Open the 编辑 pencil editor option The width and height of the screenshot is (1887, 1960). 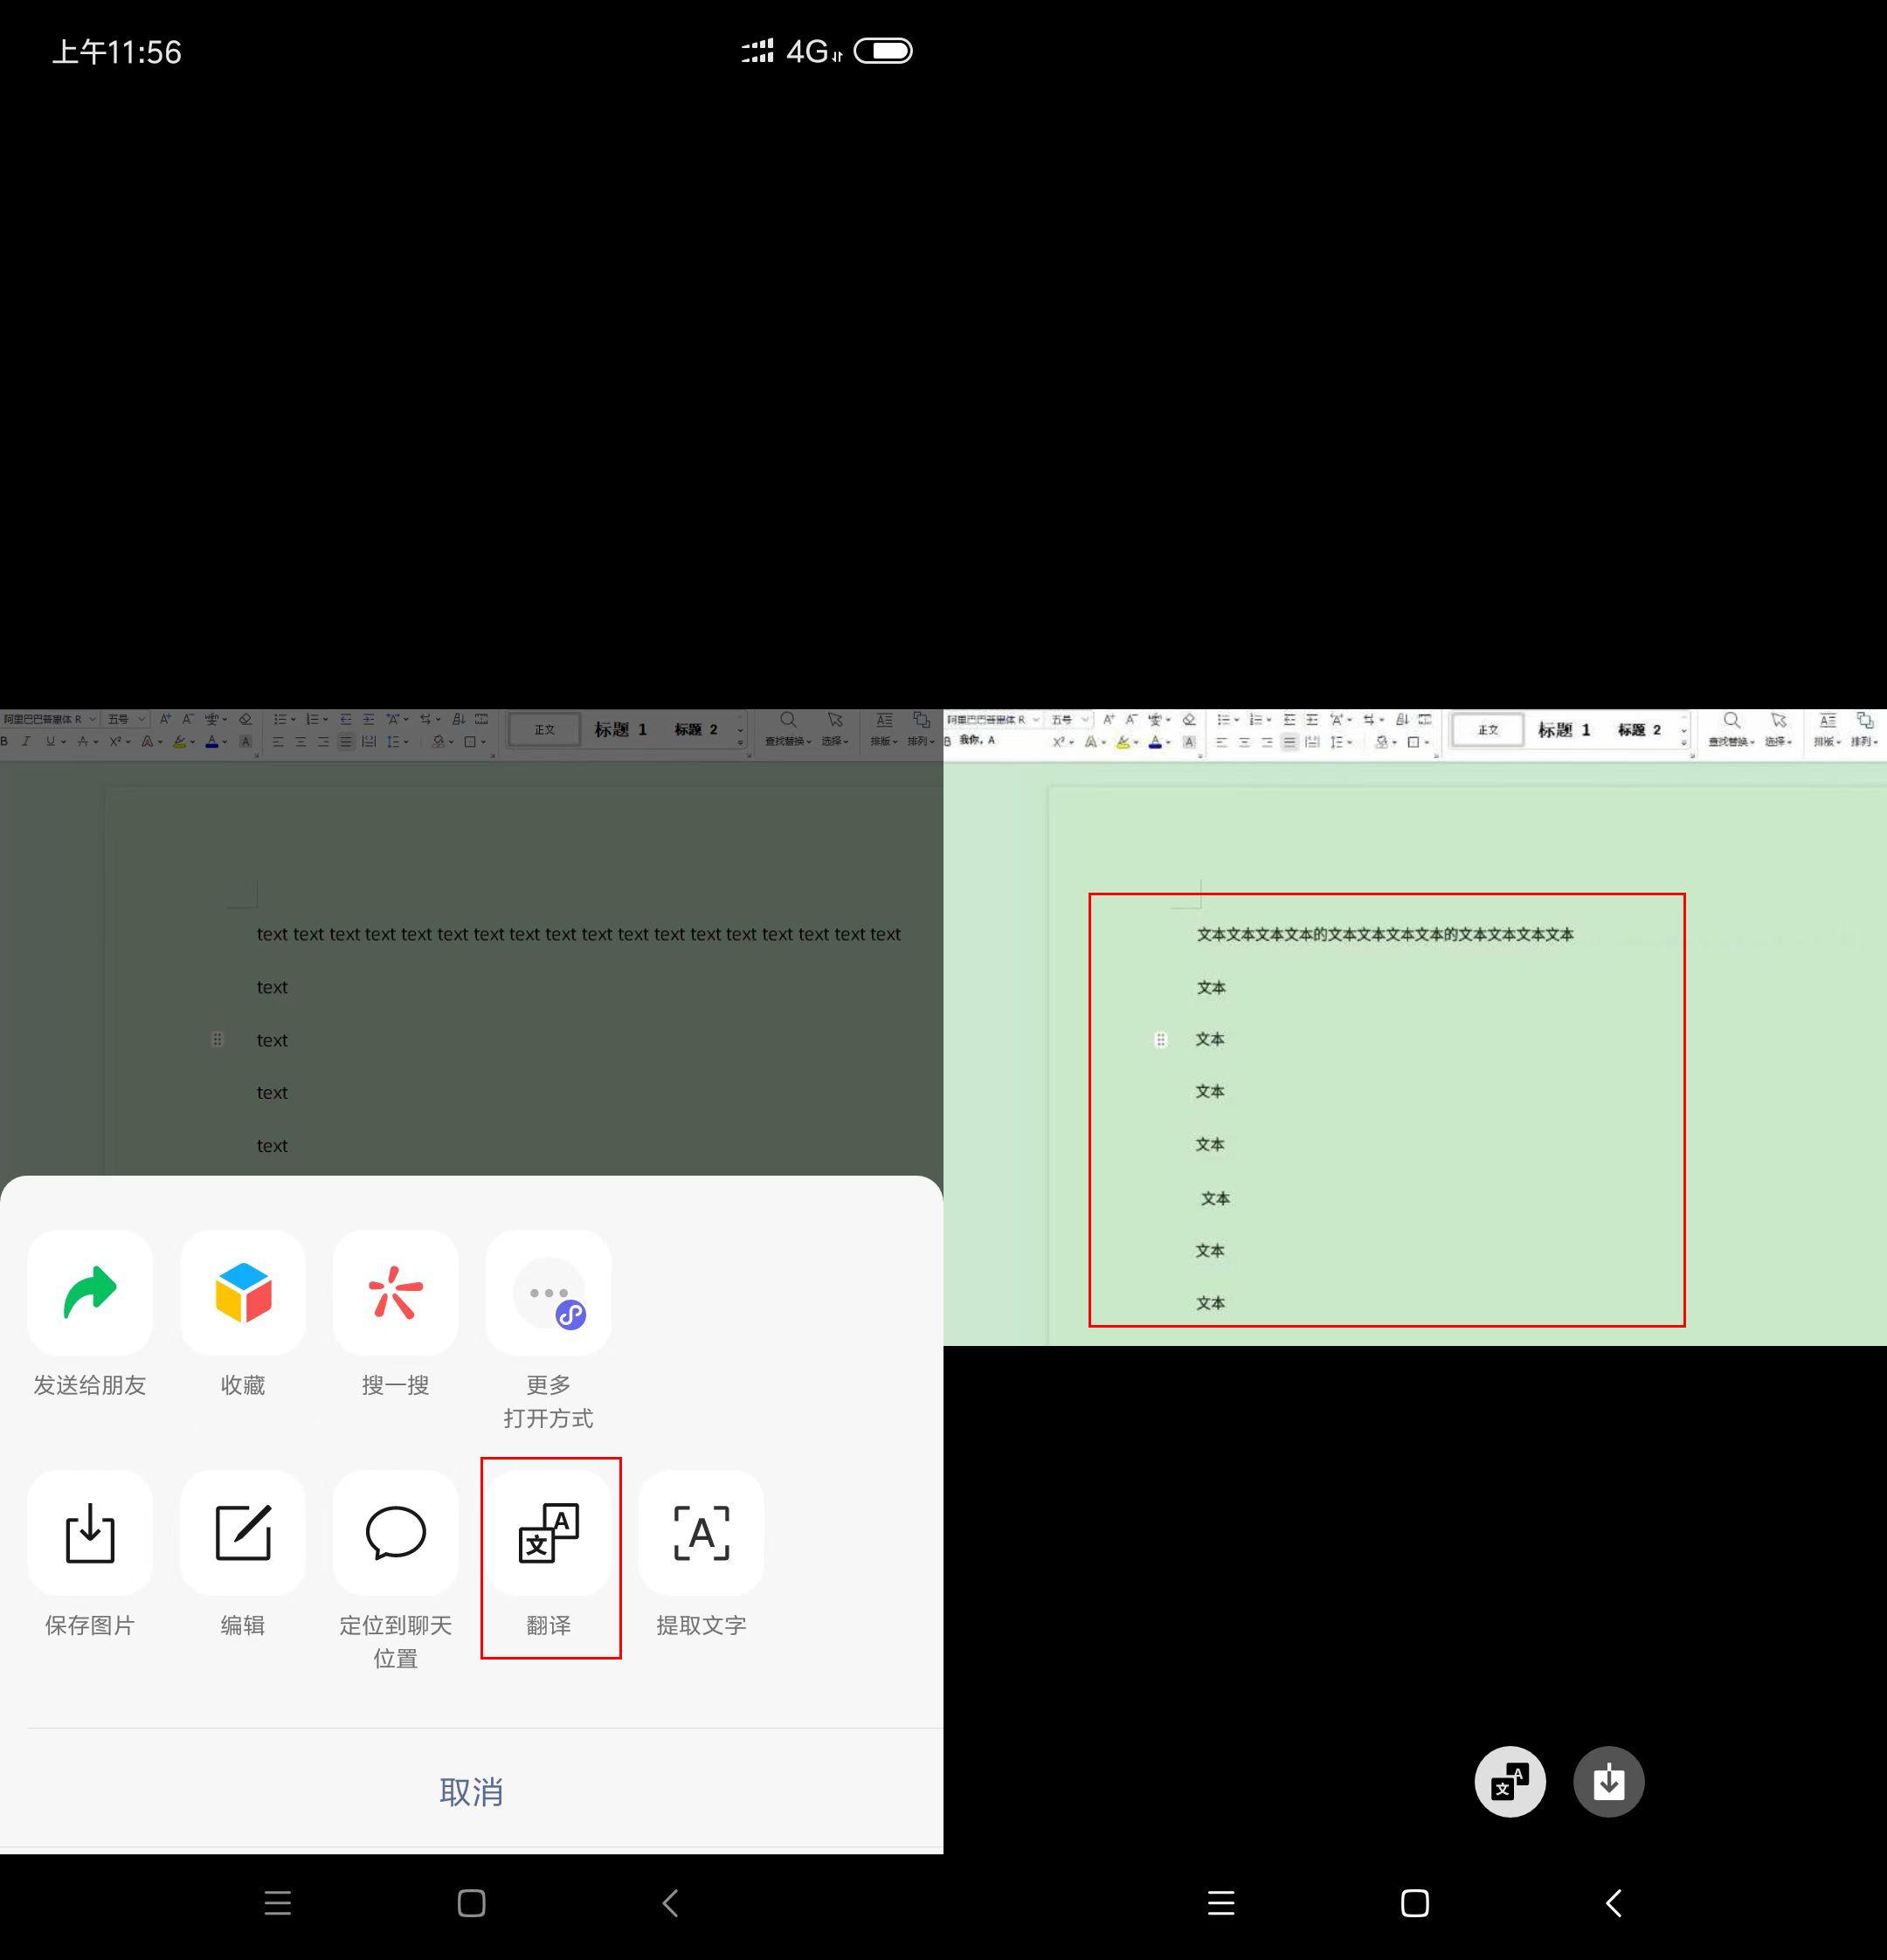tap(243, 1533)
